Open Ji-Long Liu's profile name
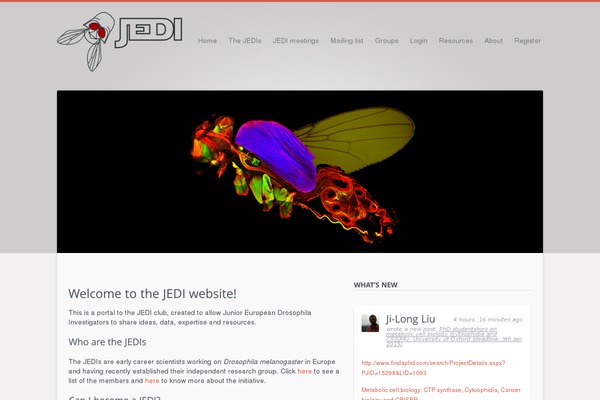The image size is (600, 400). pos(411,319)
